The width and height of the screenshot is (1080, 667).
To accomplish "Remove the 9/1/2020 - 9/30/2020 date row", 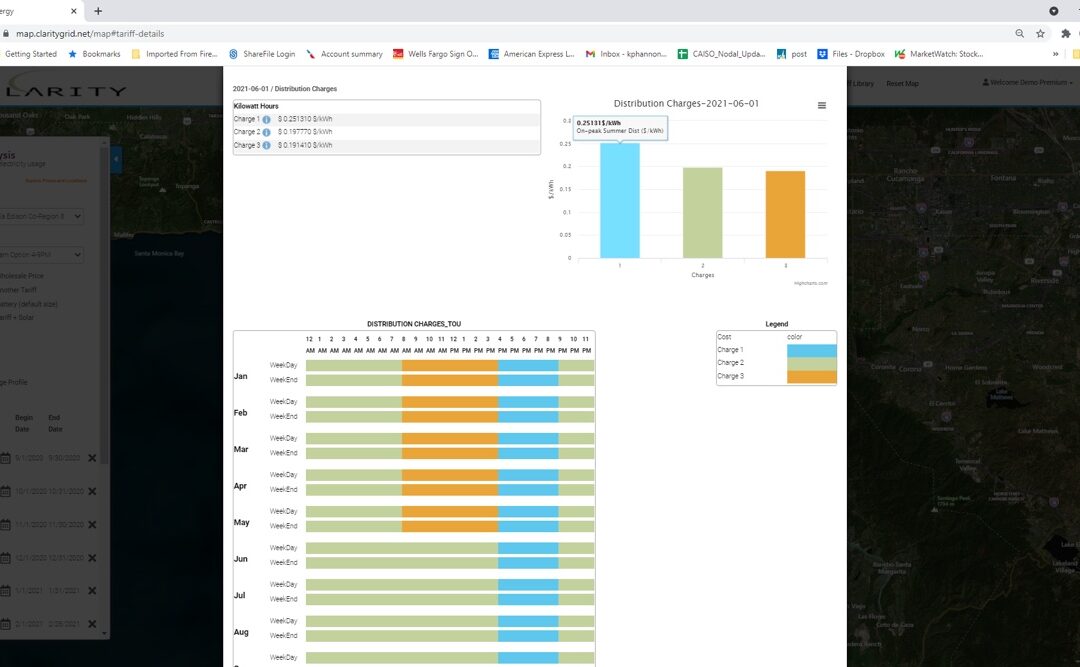I will [92, 458].
